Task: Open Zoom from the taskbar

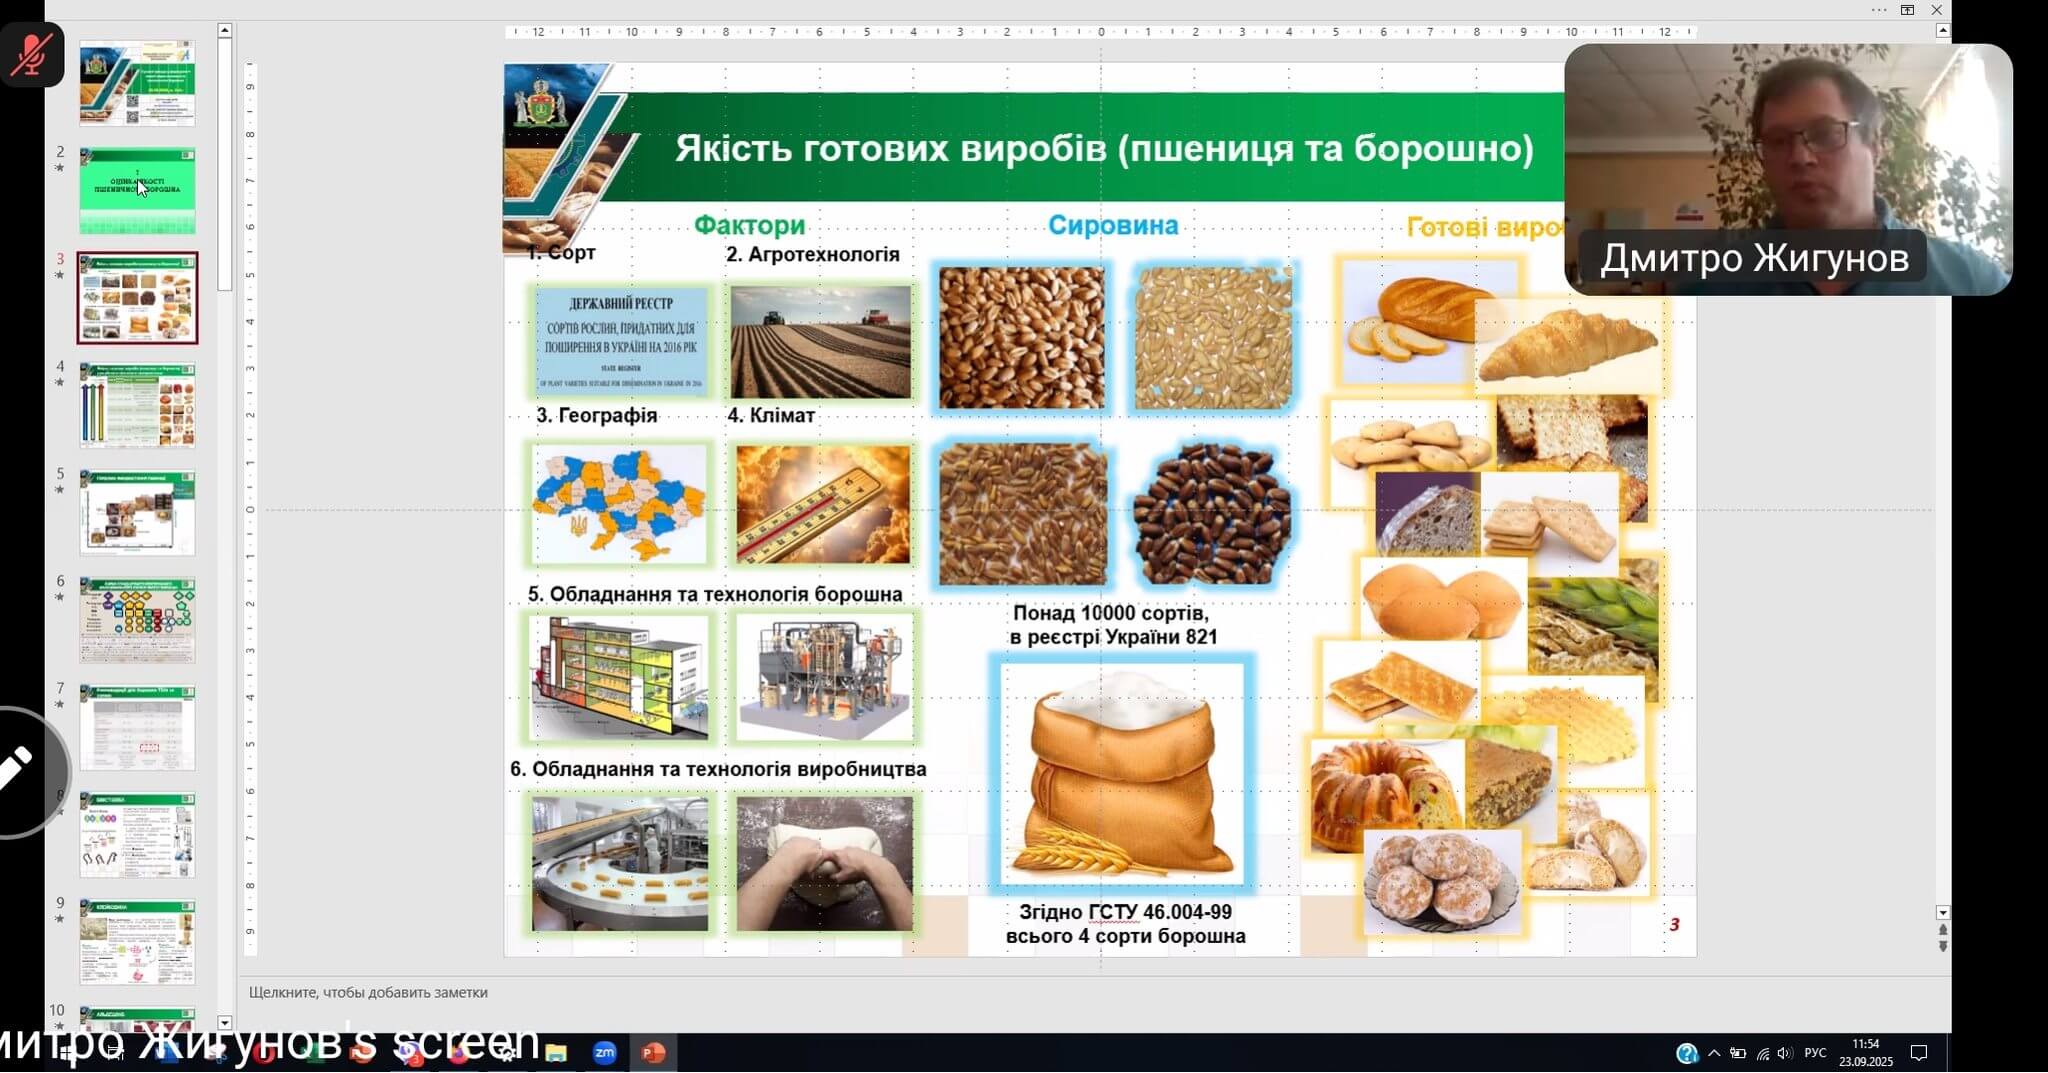Action: click(604, 1053)
